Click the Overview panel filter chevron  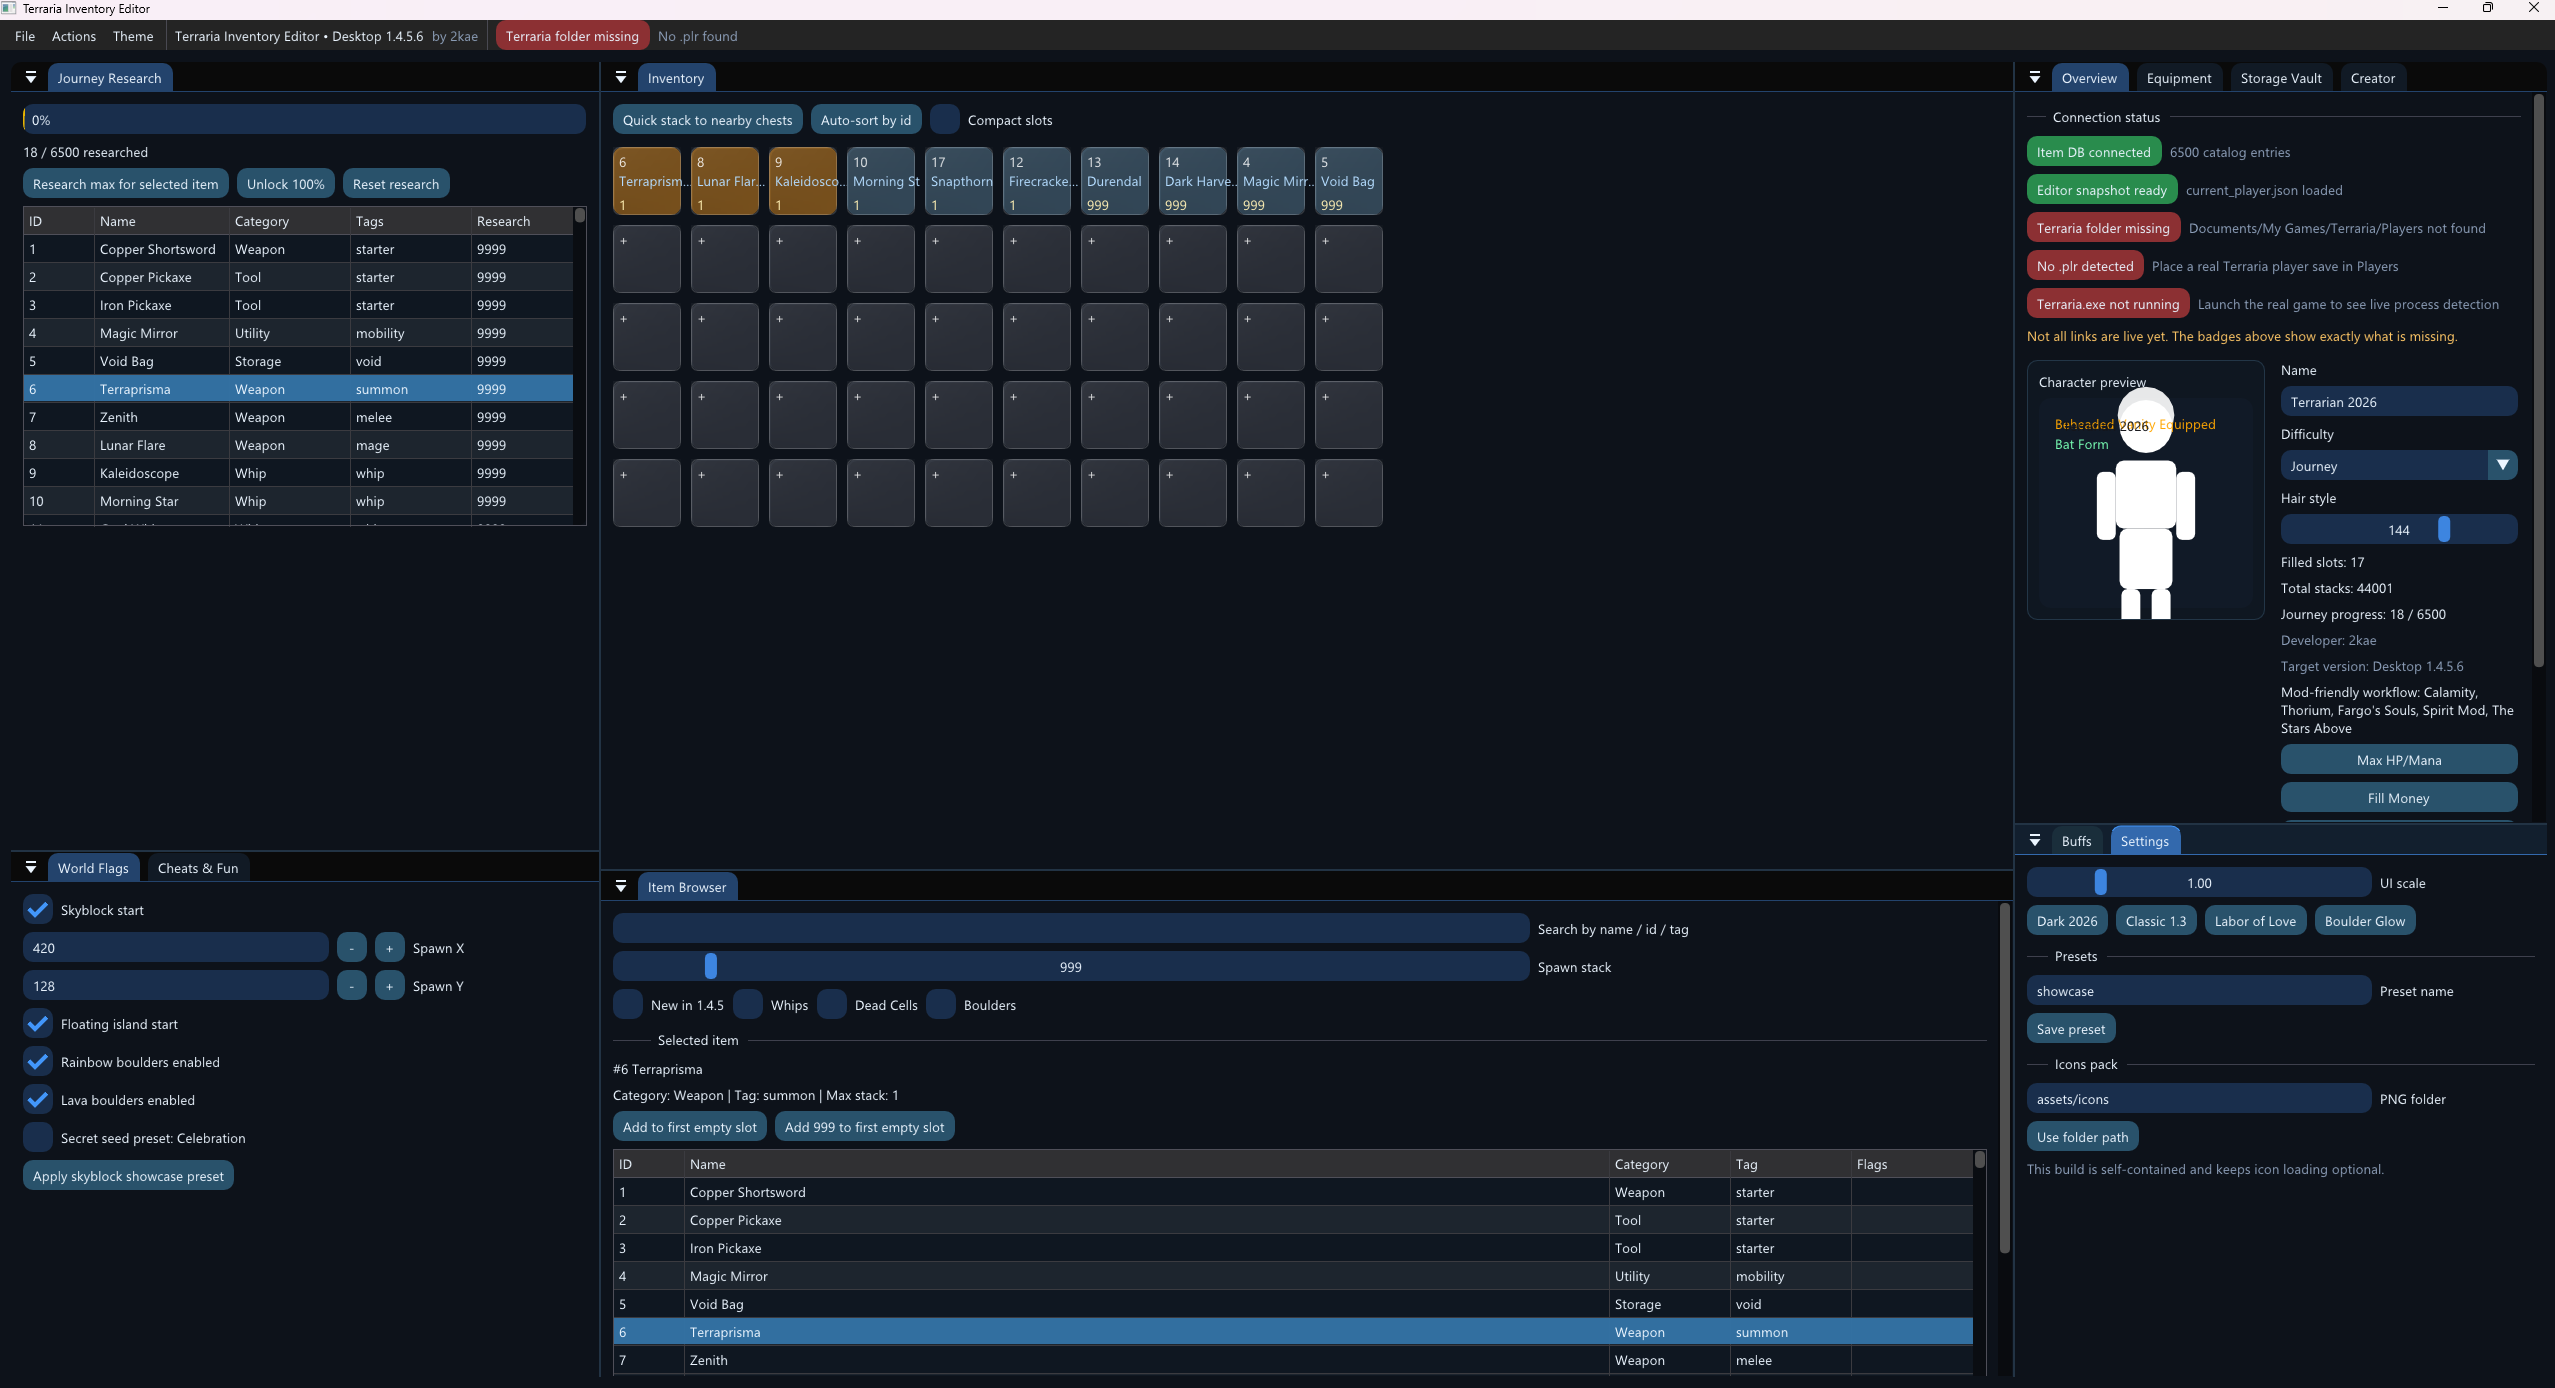point(2035,77)
